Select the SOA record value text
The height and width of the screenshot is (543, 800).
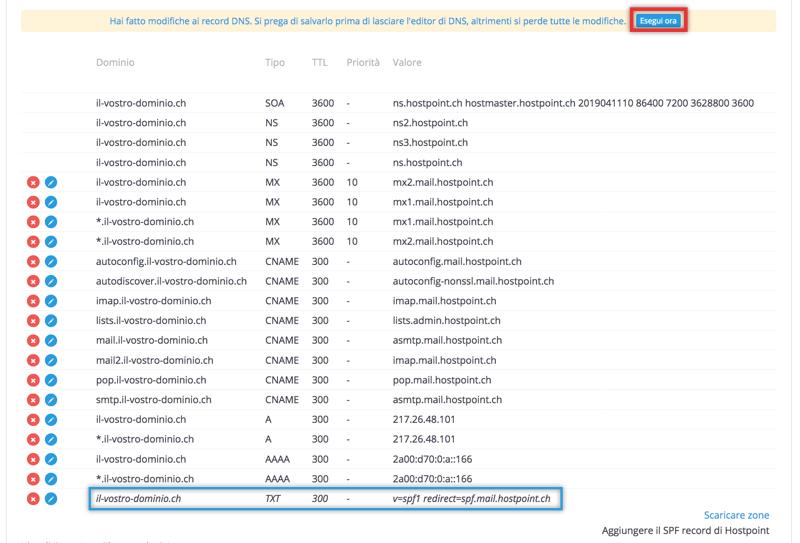coord(573,103)
